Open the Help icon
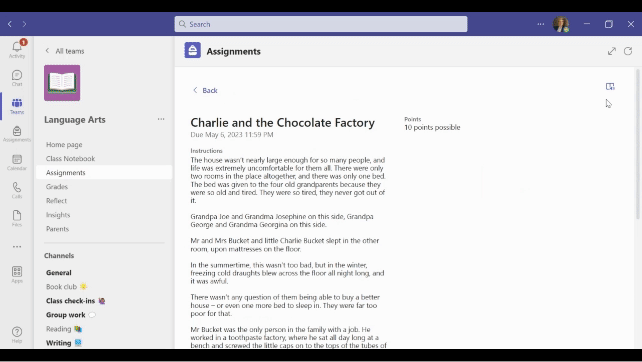 pyautogui.click(x=17, y=335)
